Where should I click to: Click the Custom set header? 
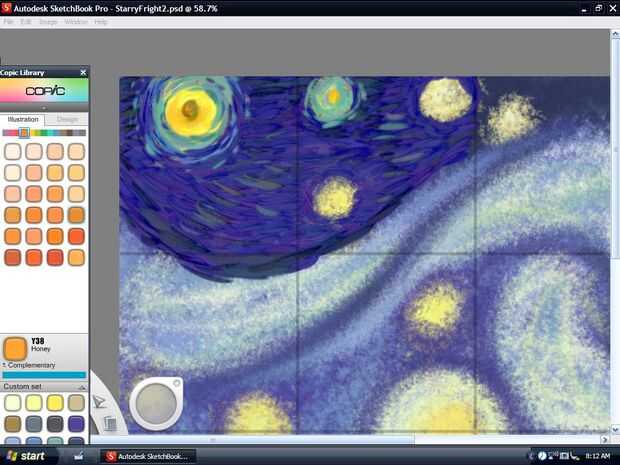click(44, 387)
